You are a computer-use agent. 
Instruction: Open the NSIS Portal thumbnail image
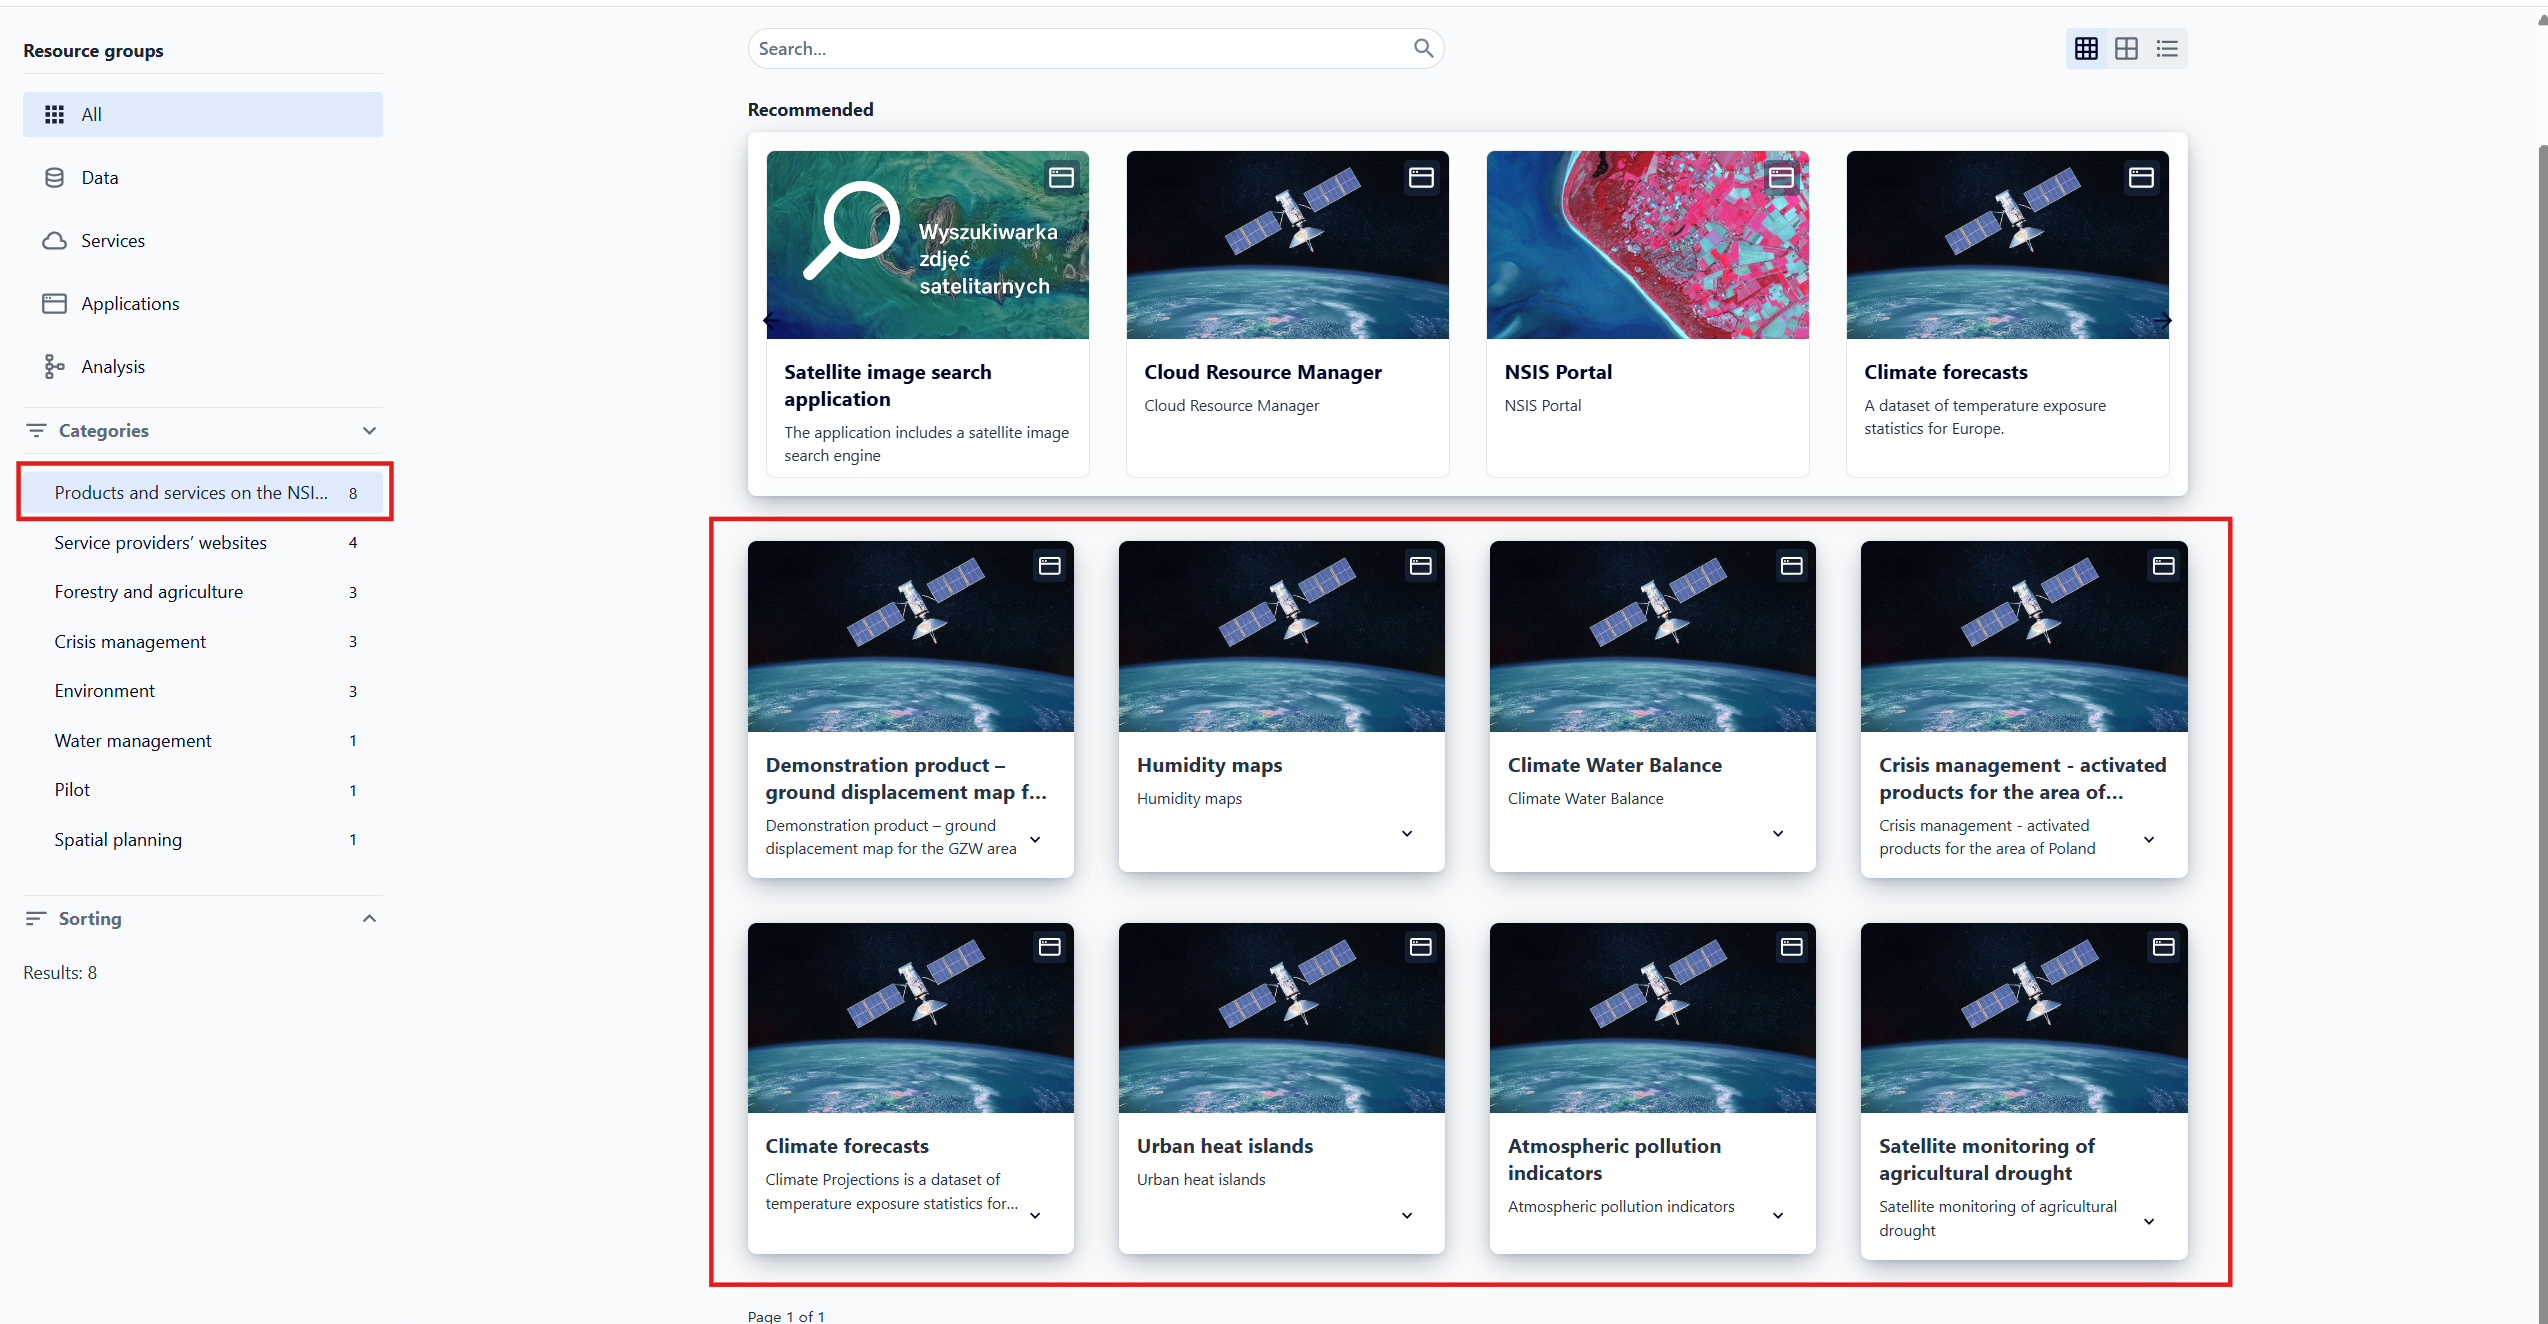pos(1647,245)
